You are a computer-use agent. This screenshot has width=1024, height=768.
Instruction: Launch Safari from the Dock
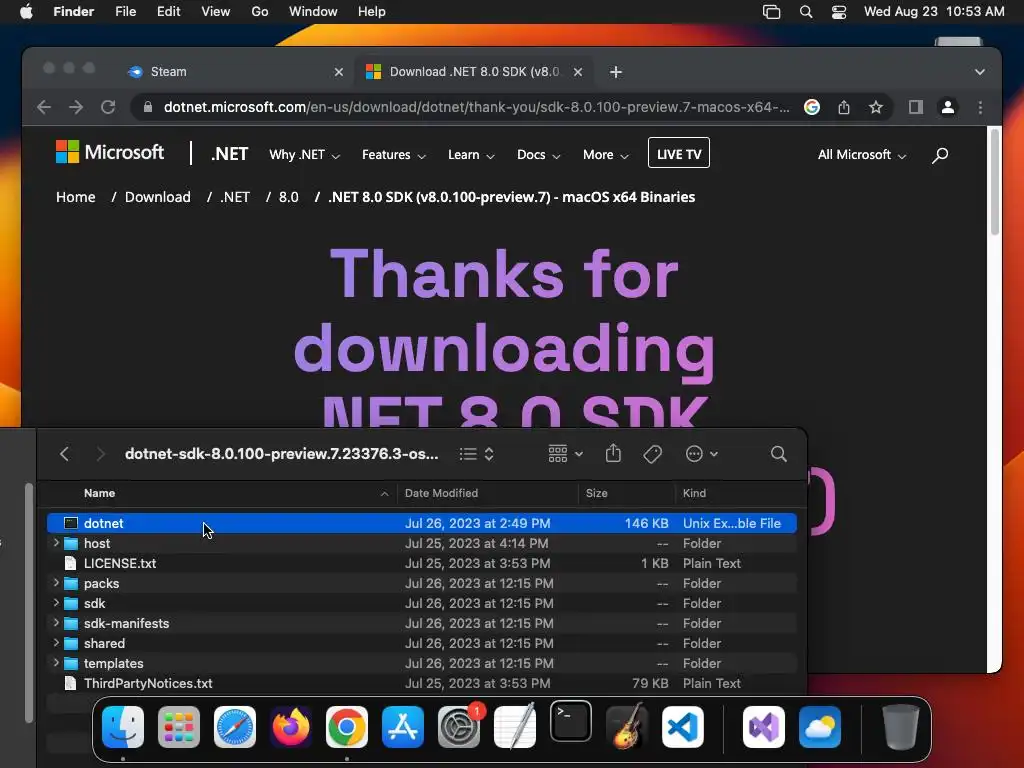tap(235, 727)
